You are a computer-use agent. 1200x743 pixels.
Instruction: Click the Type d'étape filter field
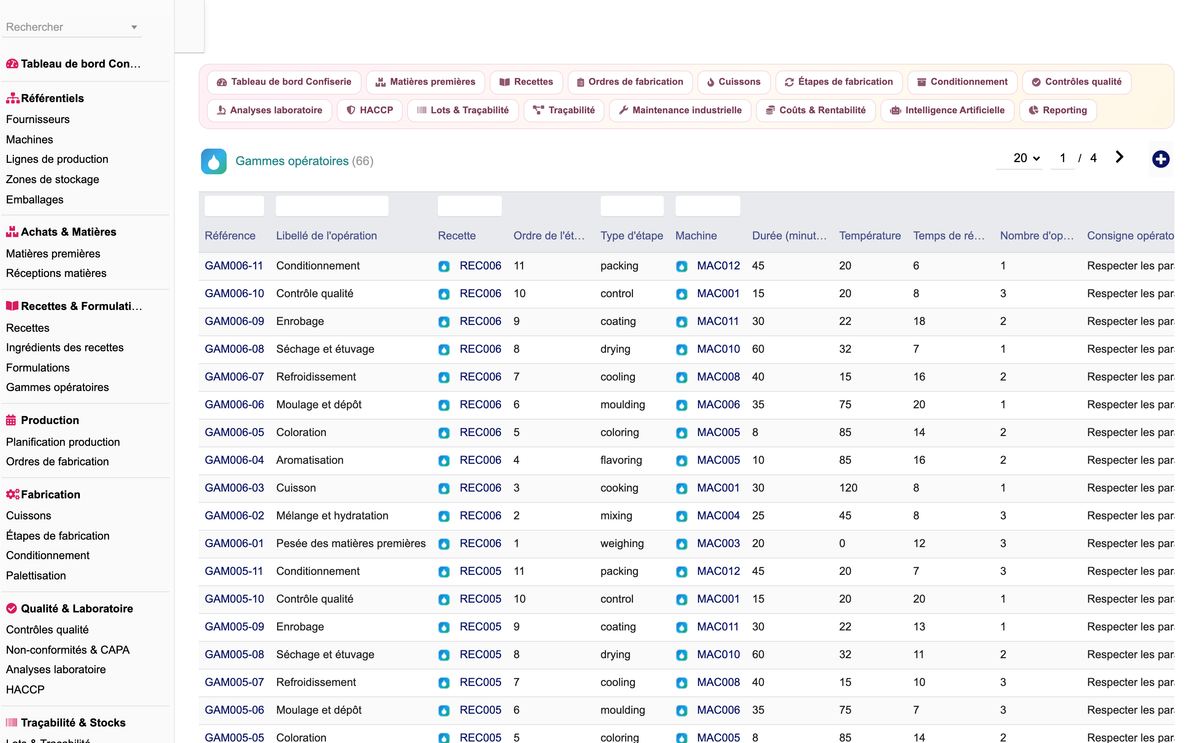(632, 206)
